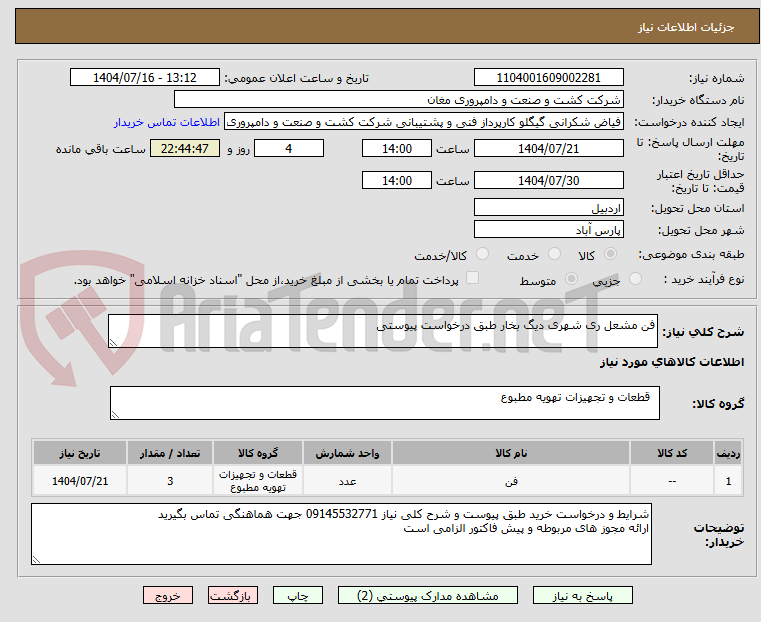Select the جزیی purchase process radio
This screenshot has height=622, width=761.
pyautogui.click(x=635, y=279)
